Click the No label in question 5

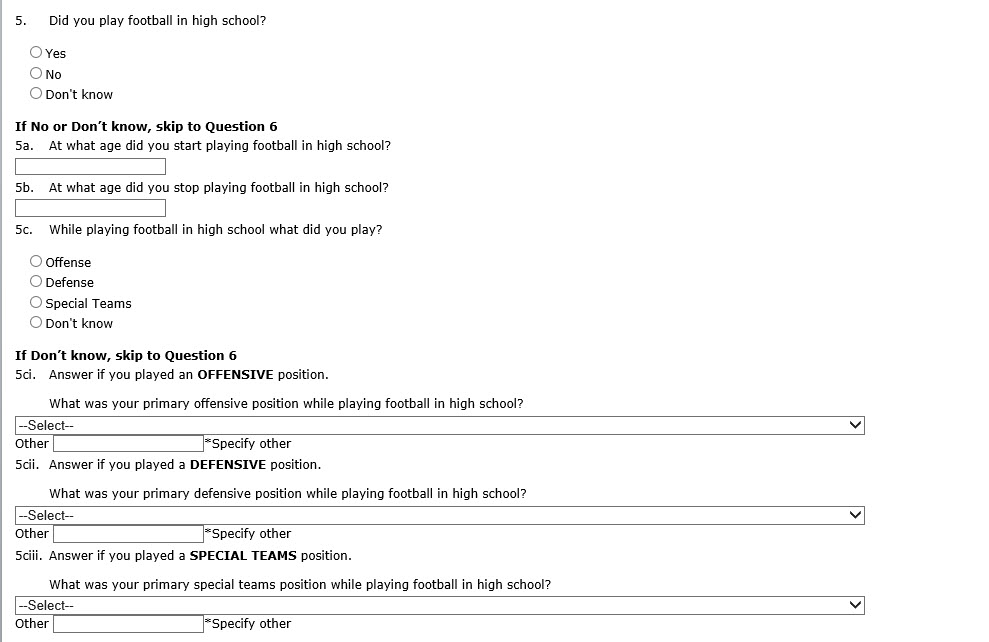coord(53,75)
